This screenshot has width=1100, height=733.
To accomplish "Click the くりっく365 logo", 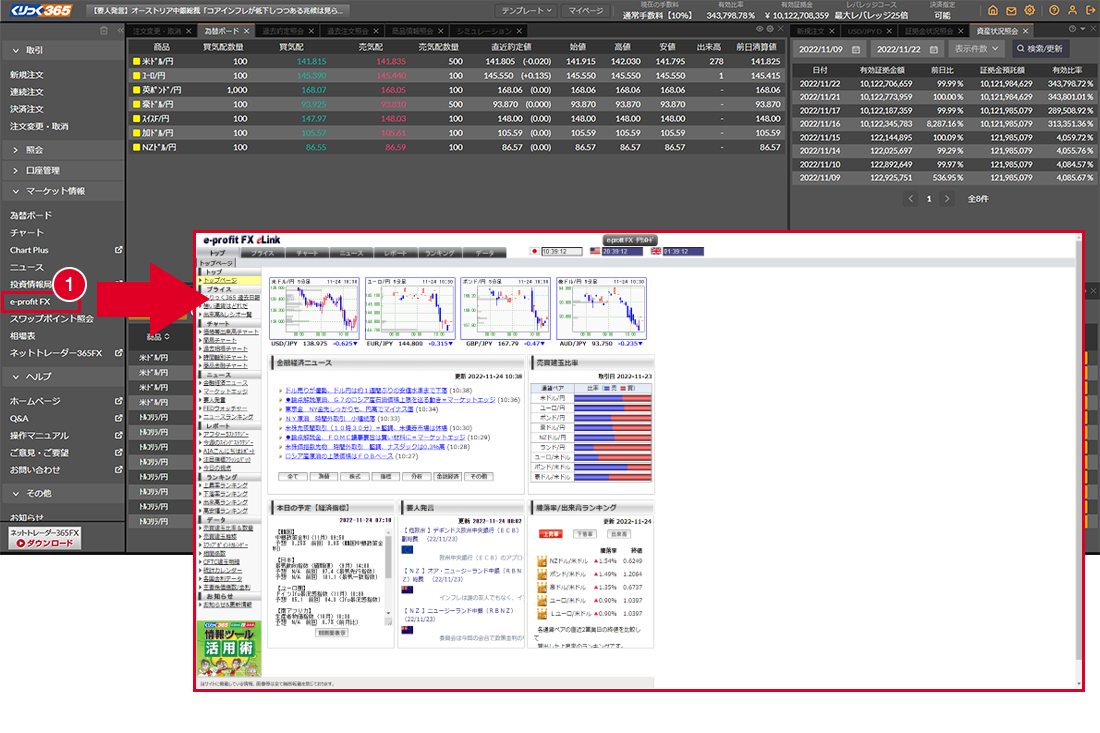I will coord(41,11).
